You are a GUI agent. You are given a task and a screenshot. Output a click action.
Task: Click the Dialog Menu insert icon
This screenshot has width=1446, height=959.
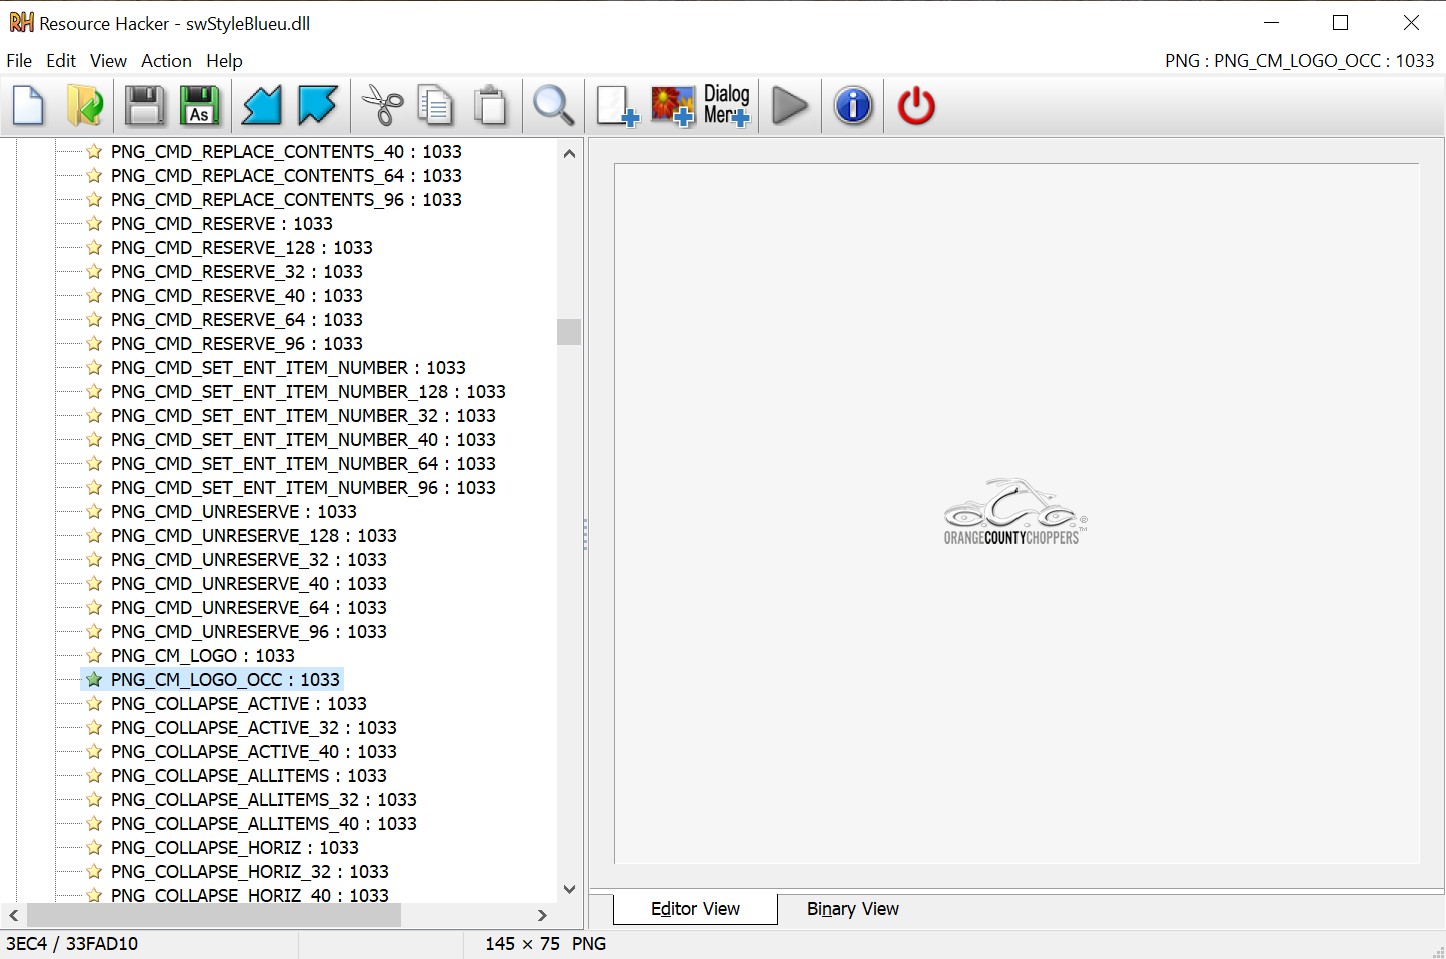coord(727,105)
